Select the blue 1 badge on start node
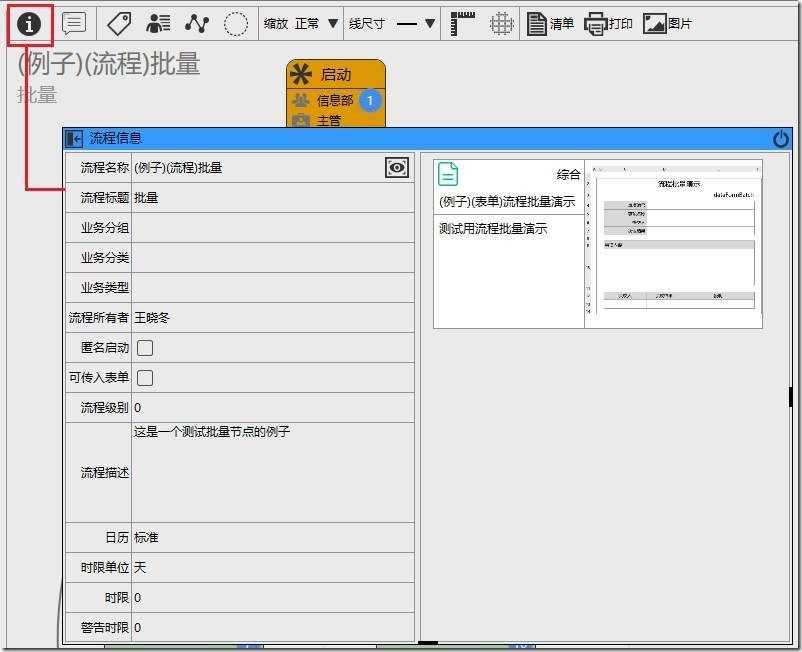 click(370, 101)
